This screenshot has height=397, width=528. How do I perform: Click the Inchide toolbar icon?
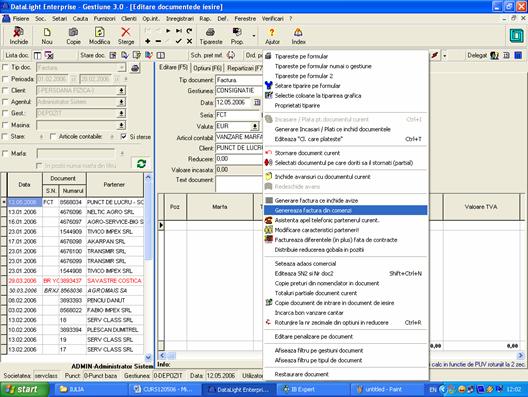(19, 36)
